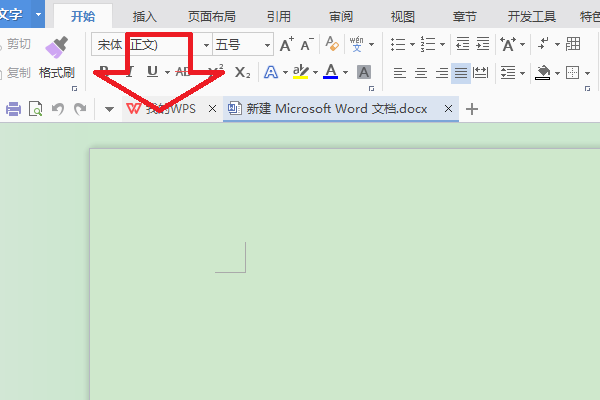Add a new document tab with plus
This screenshot has height=400, width=600.
472,109
